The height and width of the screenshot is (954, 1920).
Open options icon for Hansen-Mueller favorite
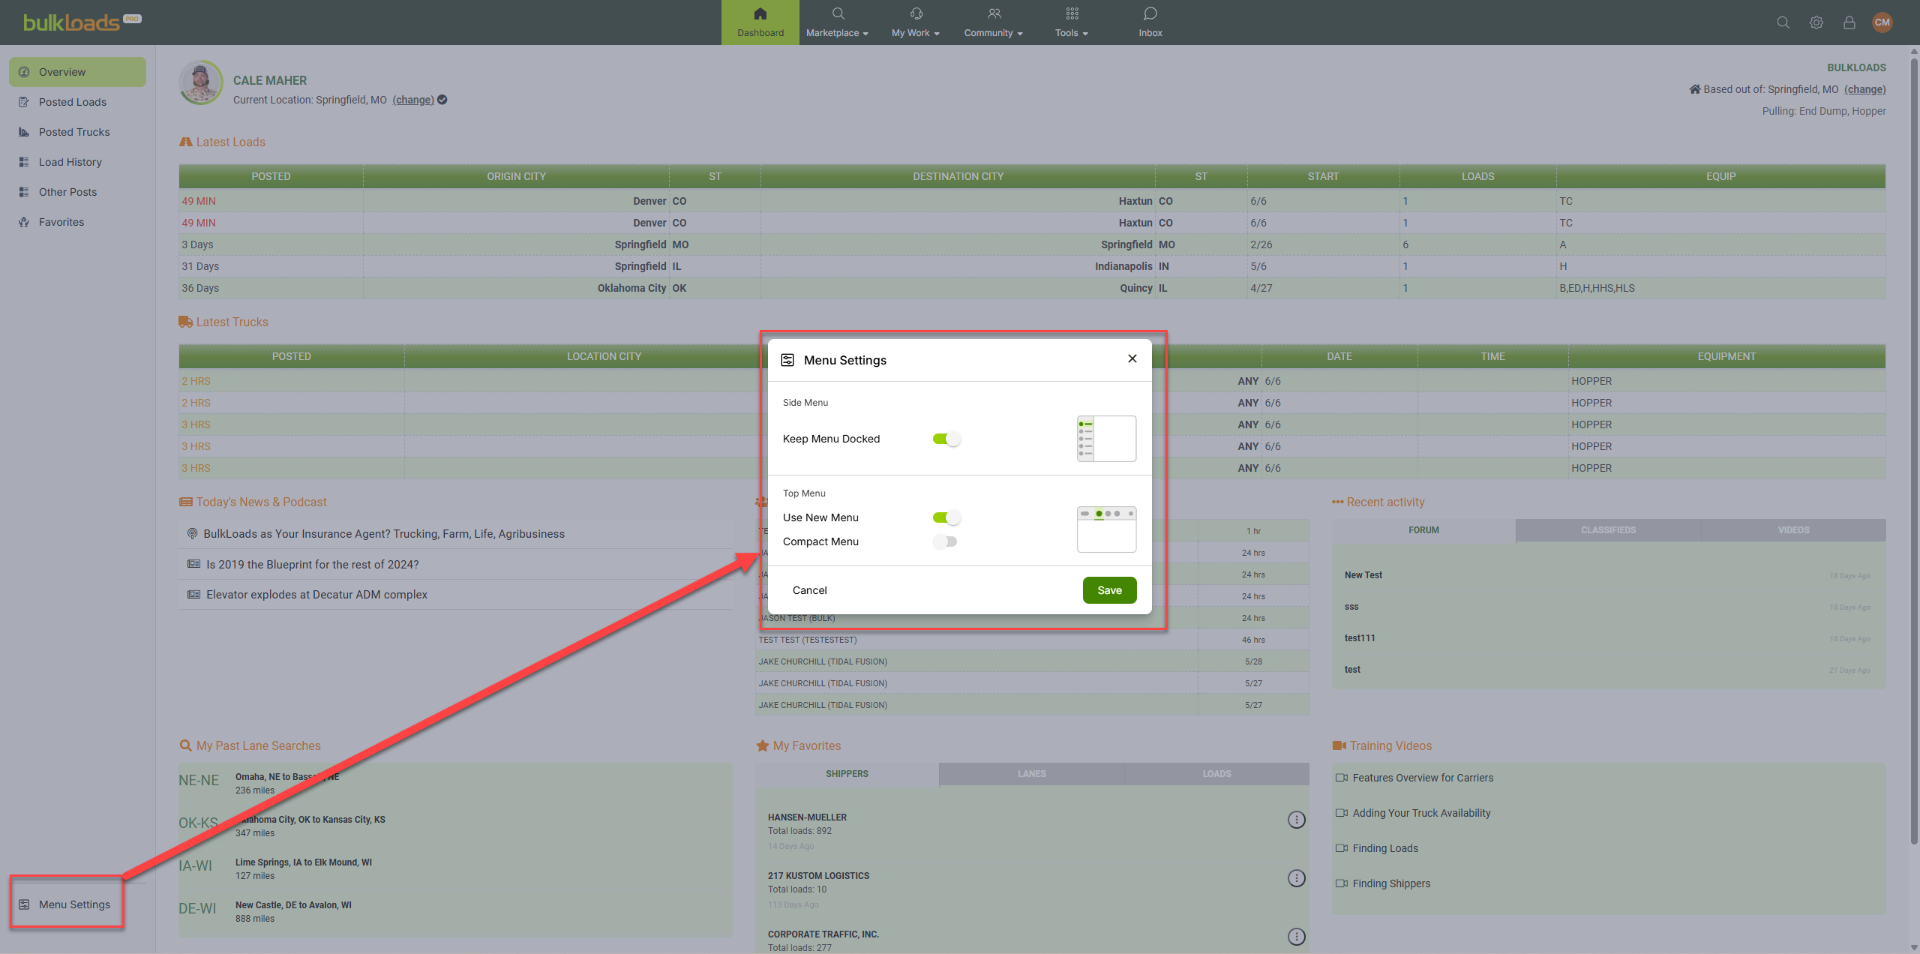pos(1296,820)
